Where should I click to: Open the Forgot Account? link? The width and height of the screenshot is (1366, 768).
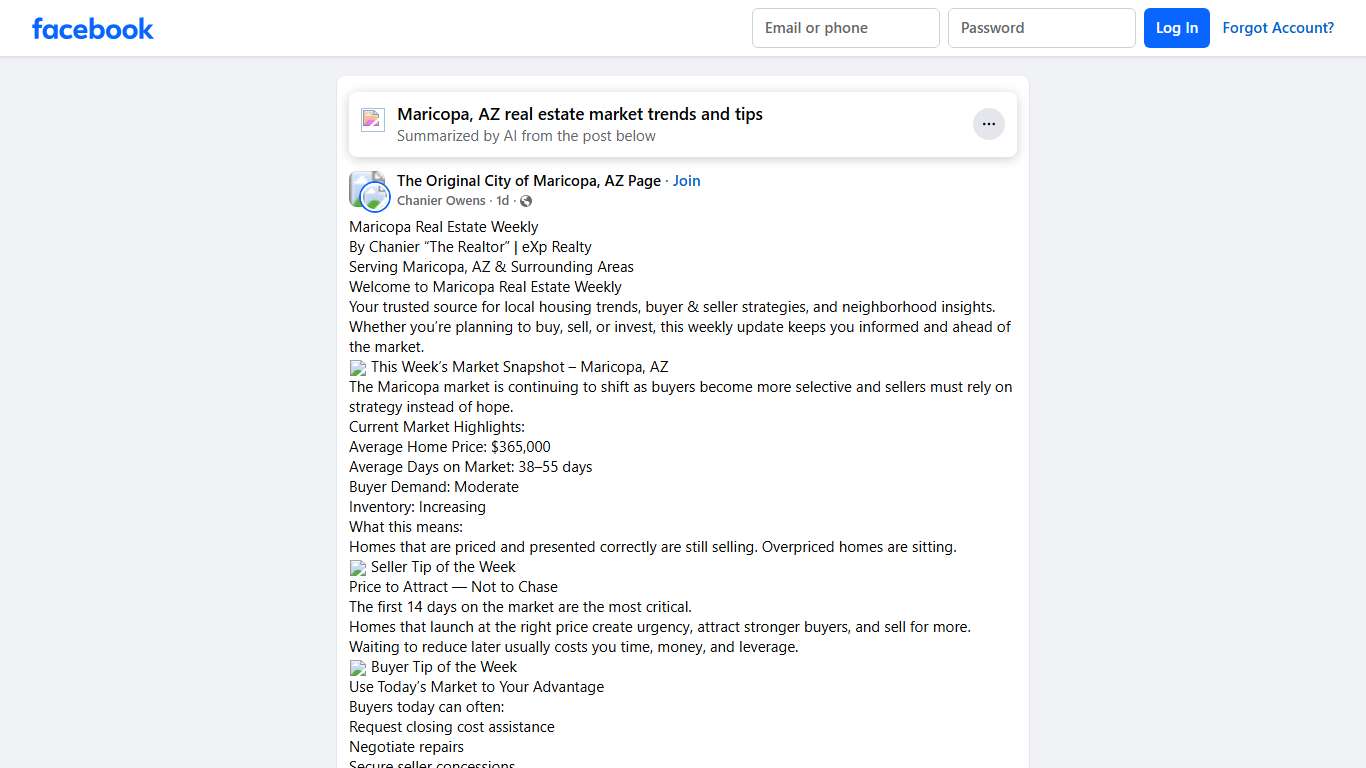[x=1278, y=28]
